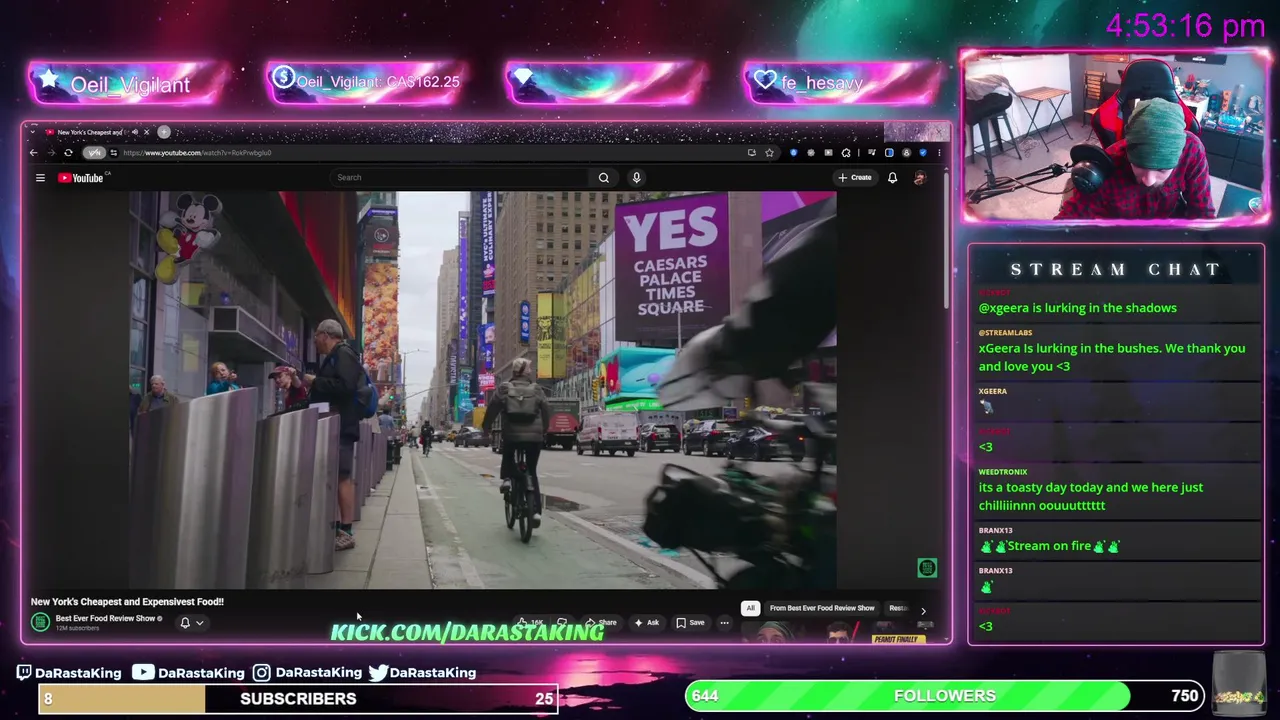Click the Create button

tap(855, 178)
